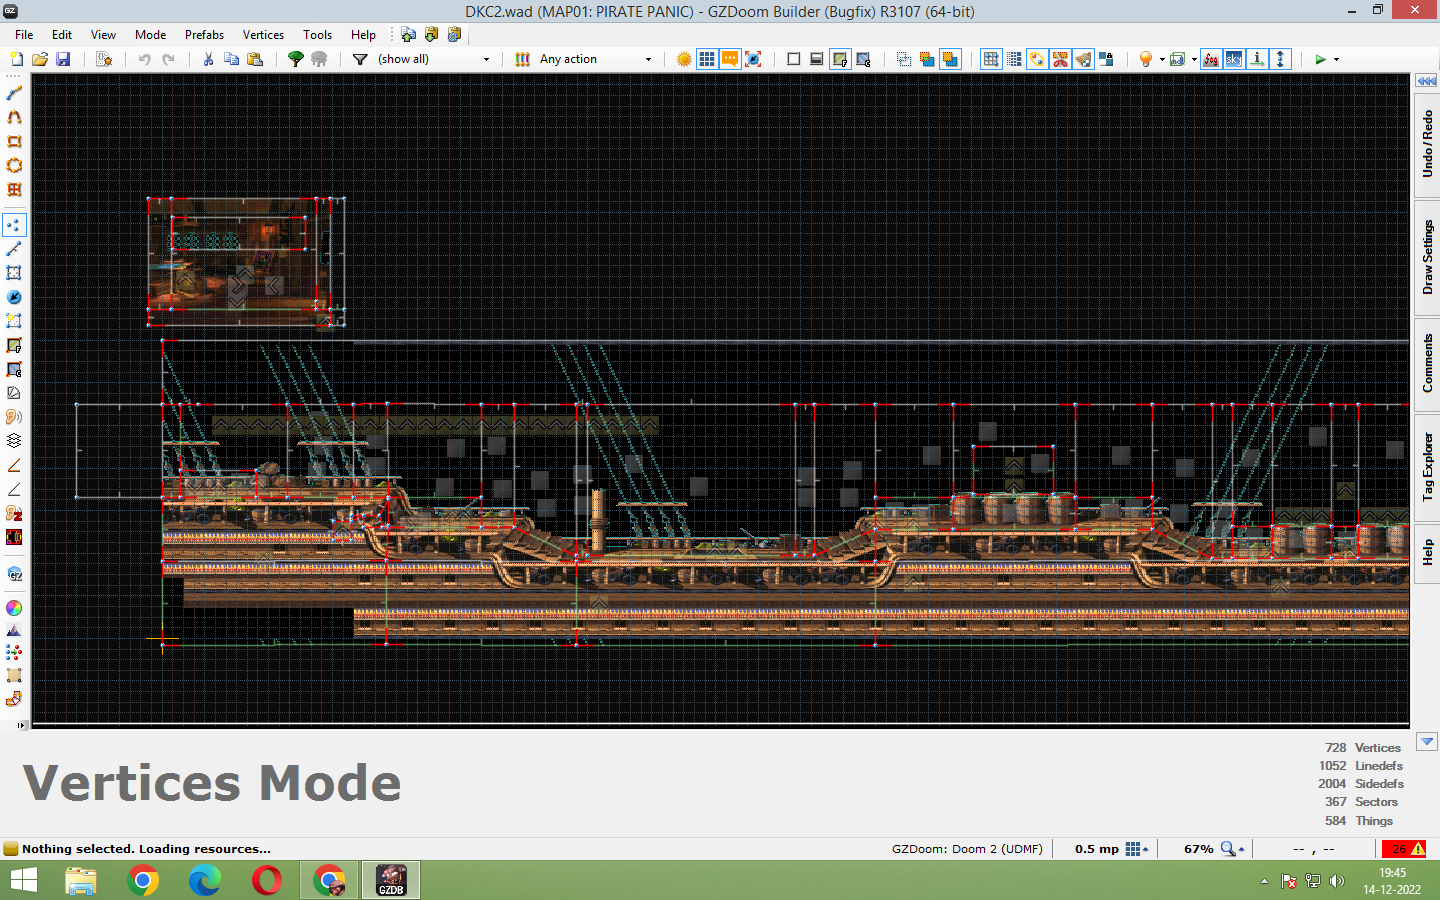This screenshot has width=1440, height=900.
Task: Toggle the grid display button
Action: [x=707, y=59]
